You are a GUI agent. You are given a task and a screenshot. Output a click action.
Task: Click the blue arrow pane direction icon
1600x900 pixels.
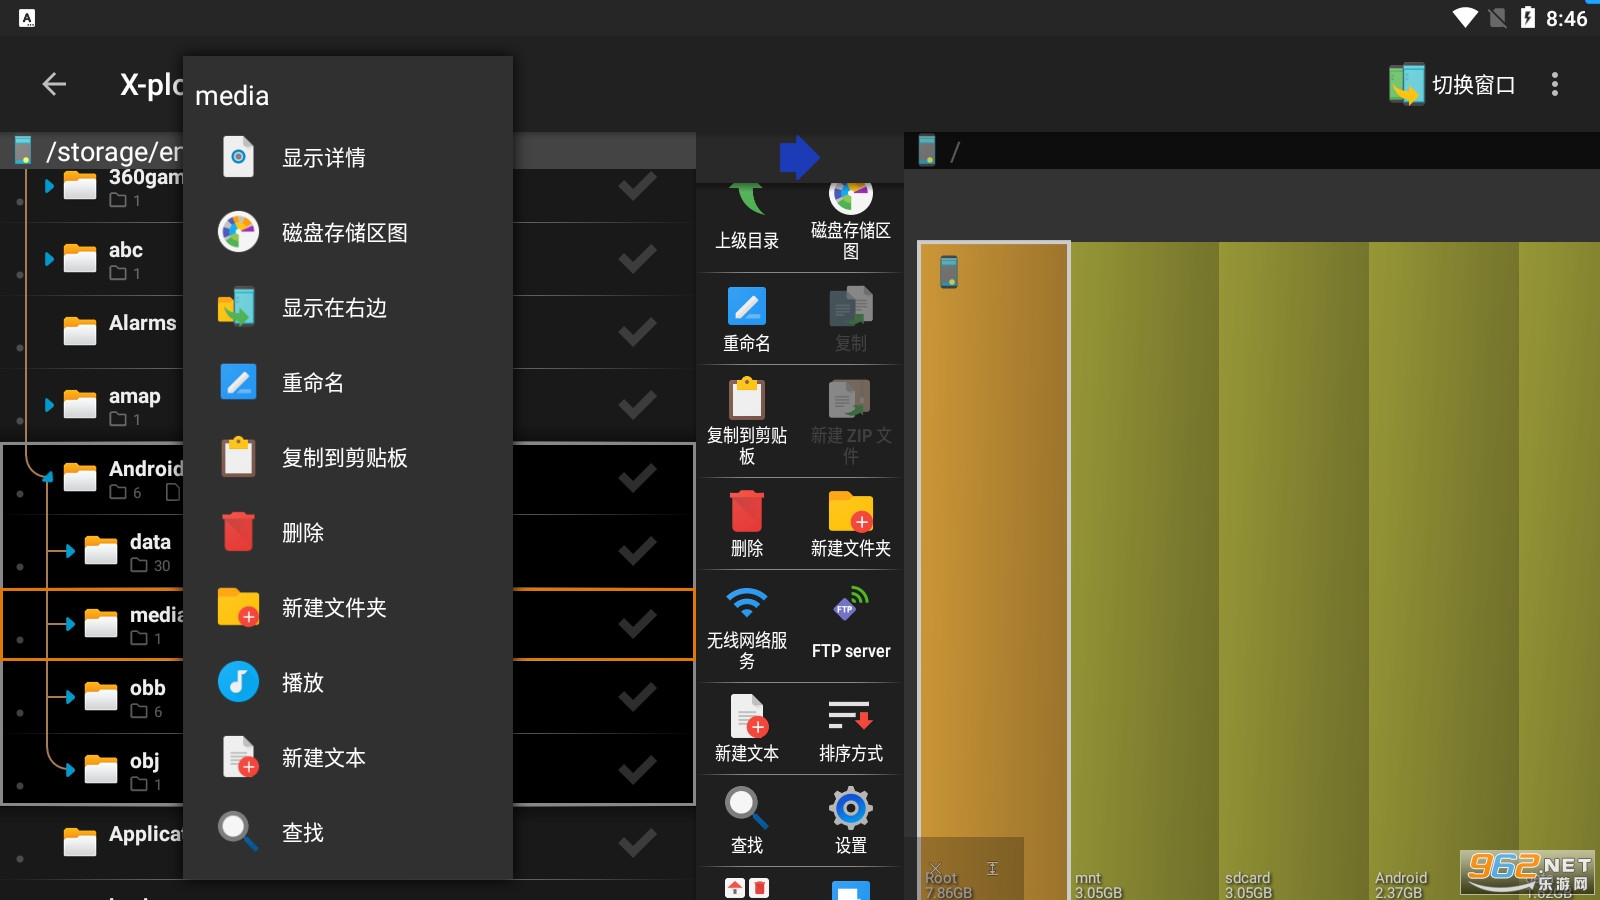(x=799, y=157)
